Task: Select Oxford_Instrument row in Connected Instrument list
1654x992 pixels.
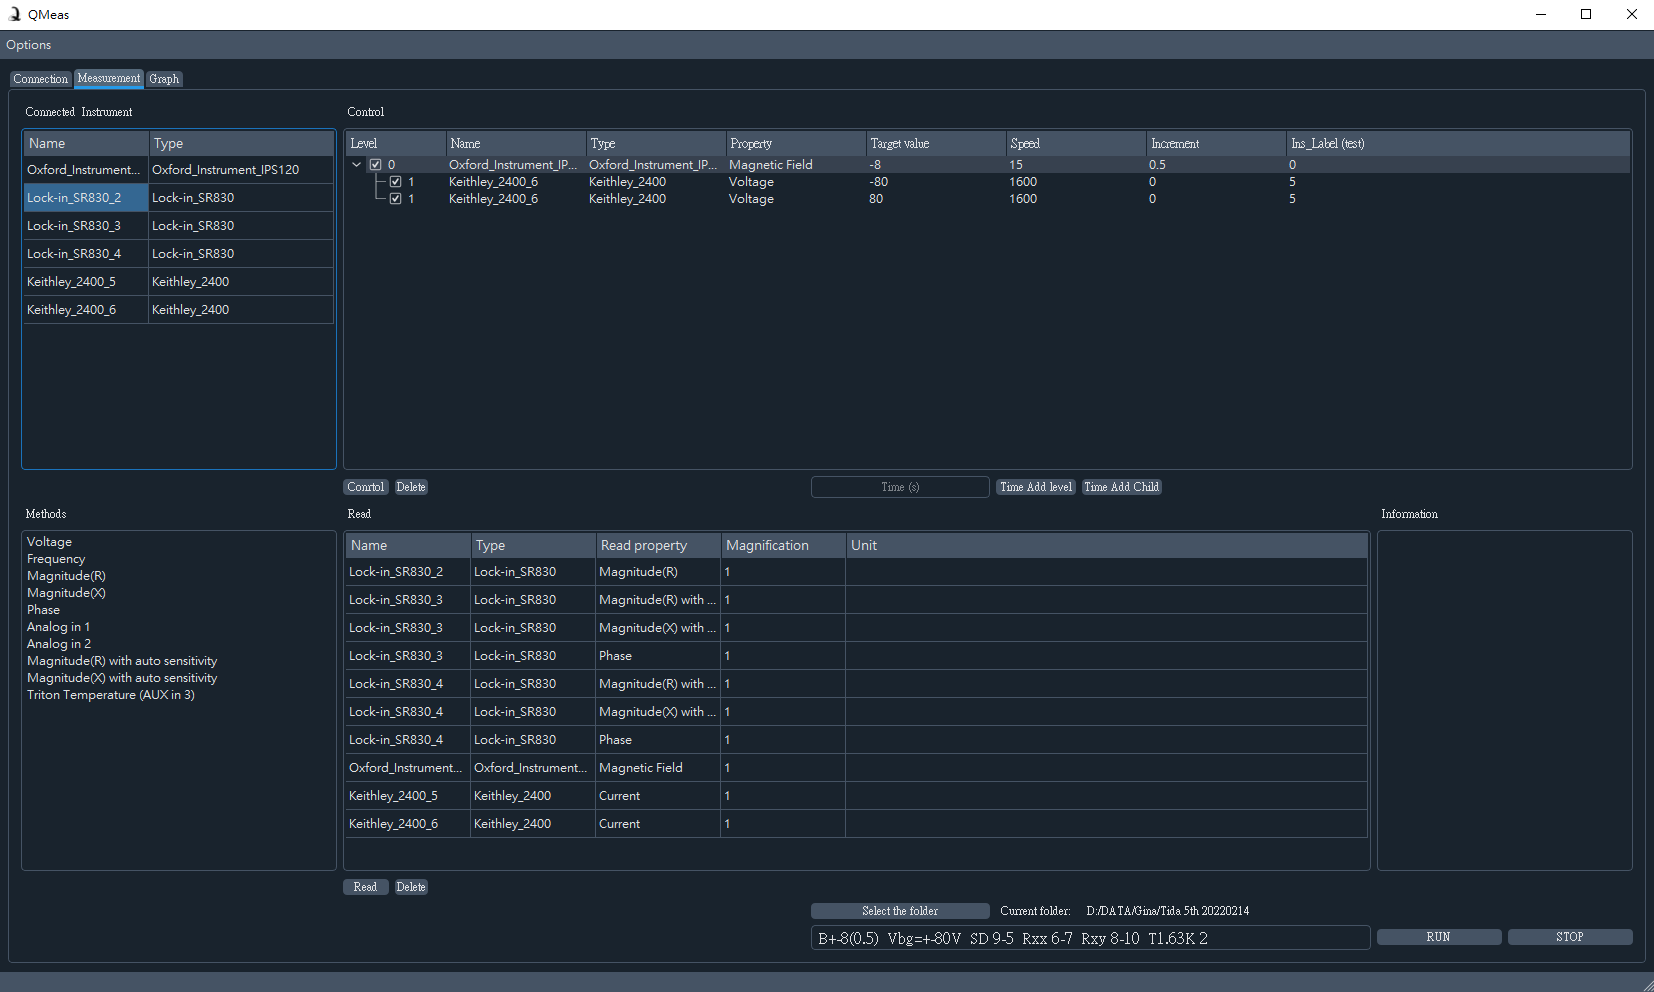Action: [x=179, y=170]
